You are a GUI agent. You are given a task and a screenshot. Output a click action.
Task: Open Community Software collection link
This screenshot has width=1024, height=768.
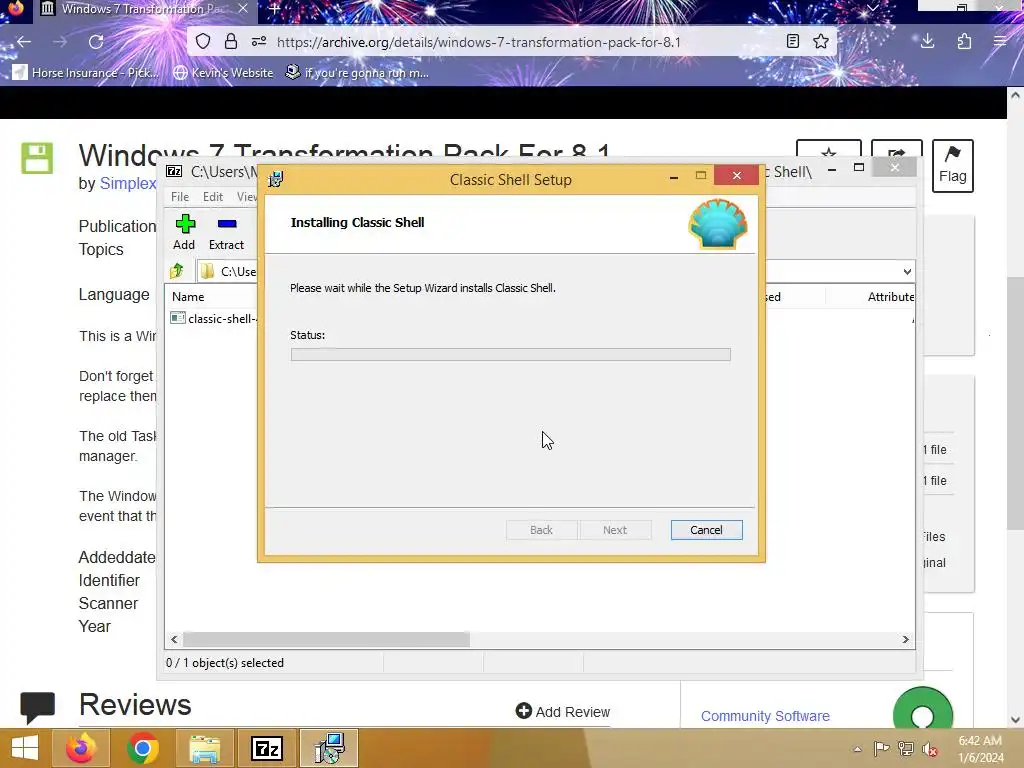pyautogui.click(x=765, y=716)
